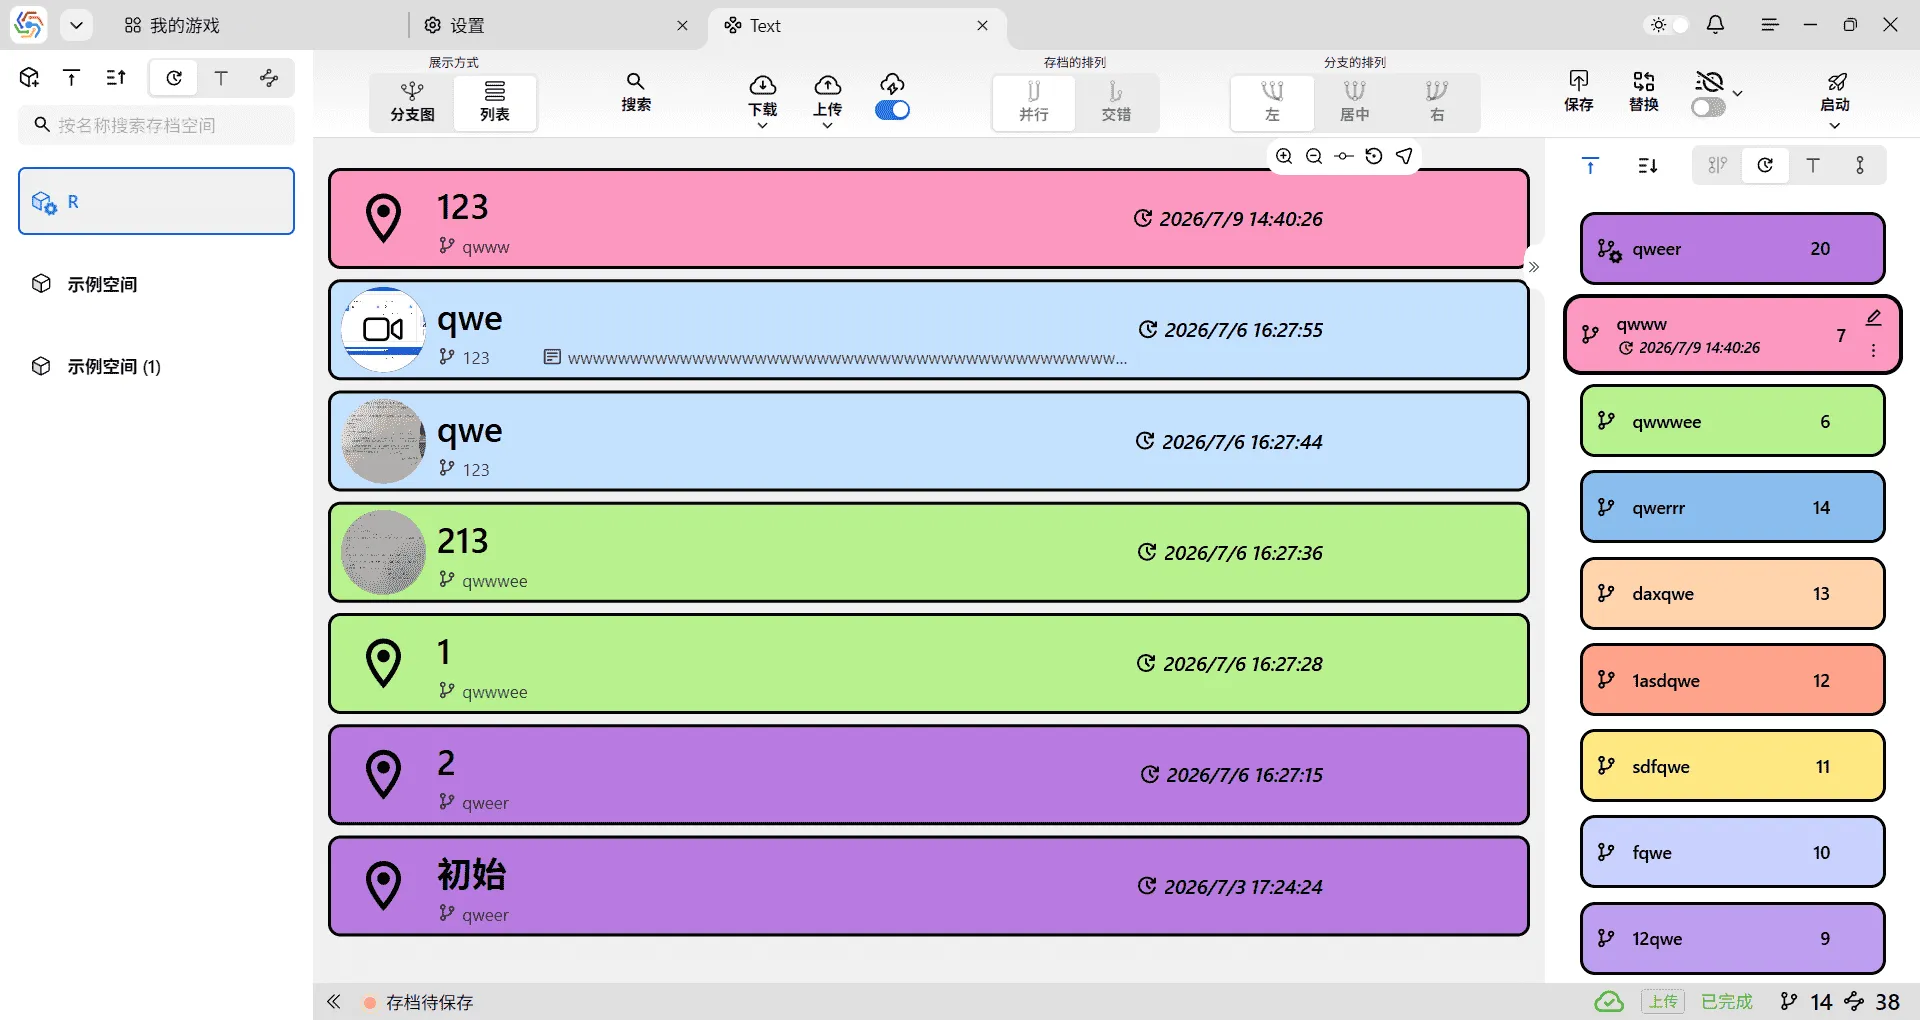This screenshot has width=1920, height=1020.
Task: Expand the 上传 dropdown chevron
Action: coord(828,126)
